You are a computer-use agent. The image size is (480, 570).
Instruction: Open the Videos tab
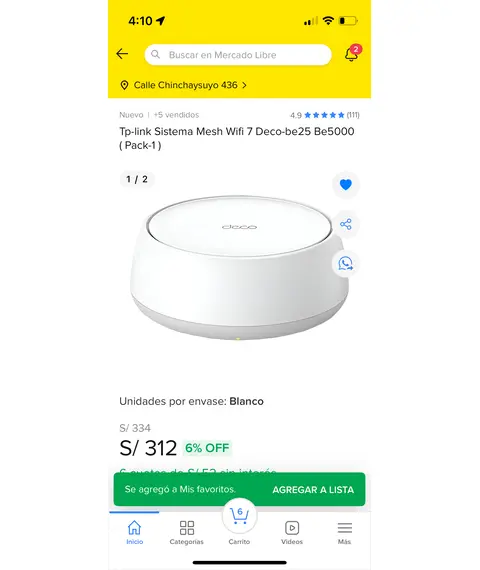(x=292, y=532)
